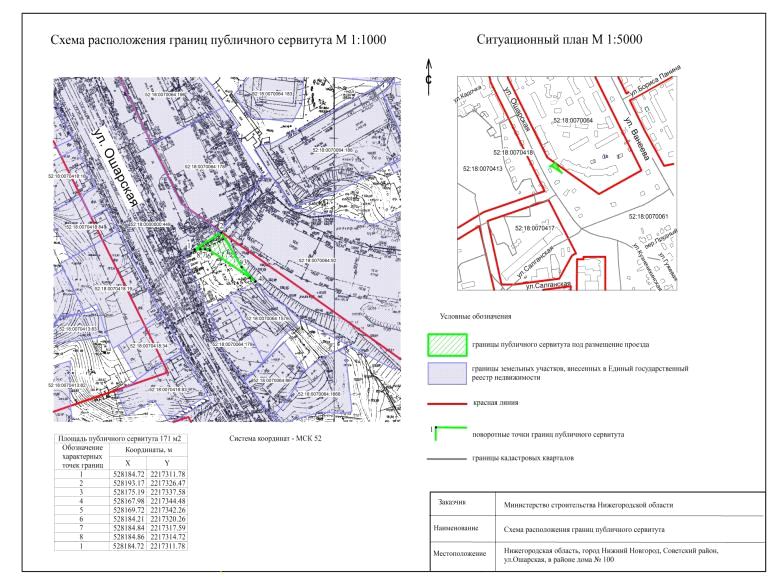Click the green hatched servitude legend swatch
777x582 pixels.
pos(447,345)
